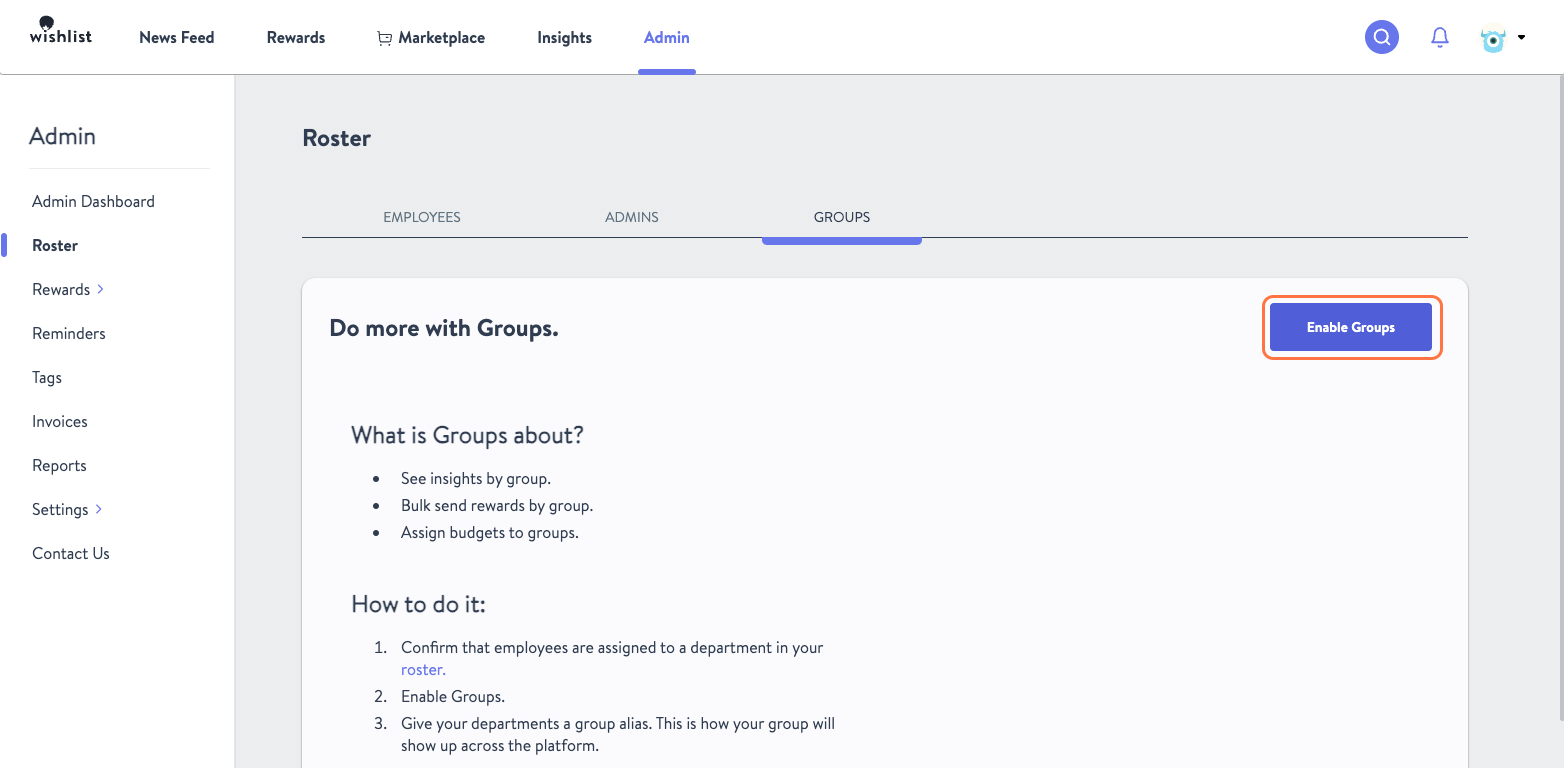Select the Marketplace cart icon

[x=384, y=37]
